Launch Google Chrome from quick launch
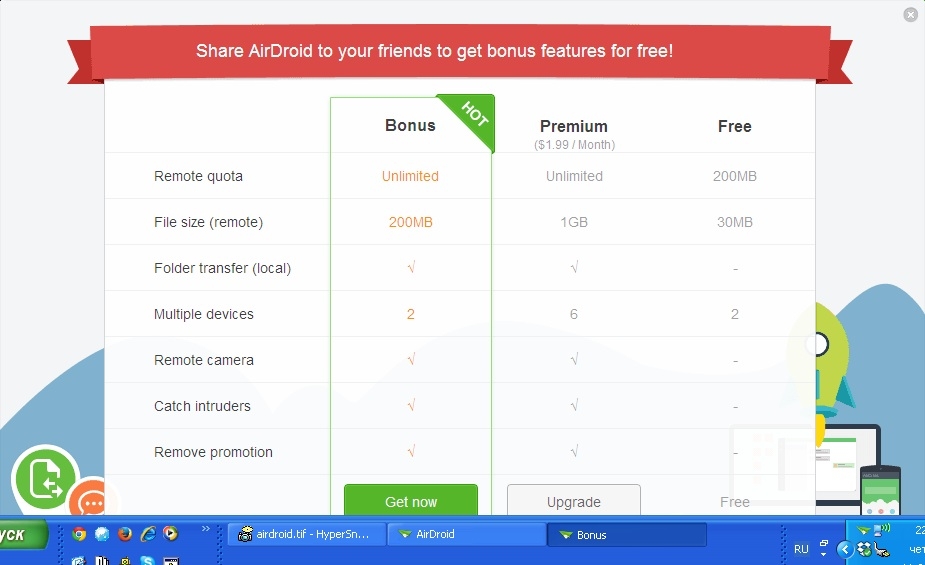 pyautogui.click(x=79, y=534)
